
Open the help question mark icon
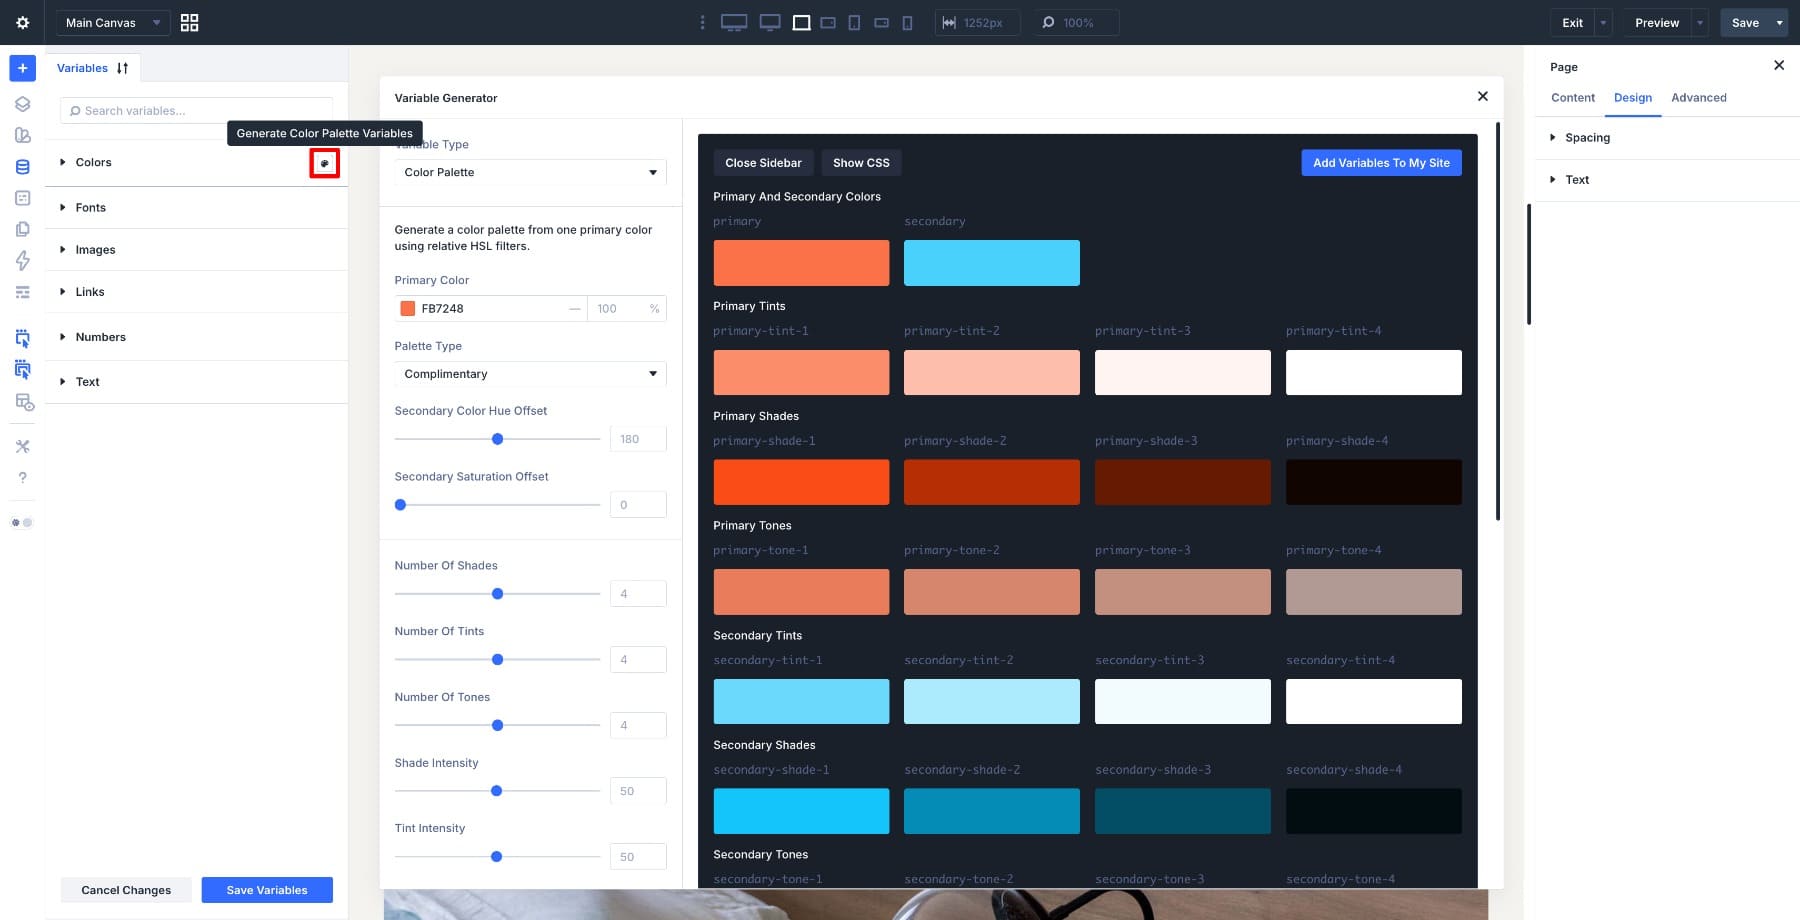22,478
